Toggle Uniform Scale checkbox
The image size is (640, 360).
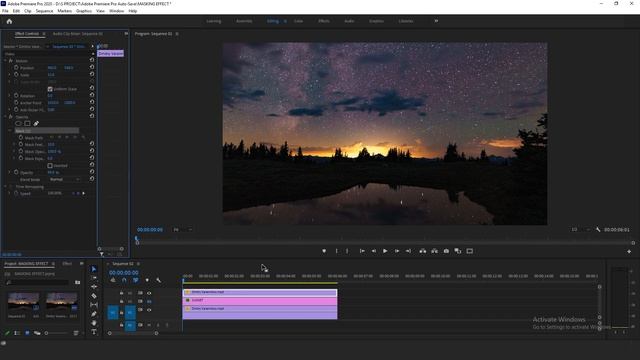(x=50, y=89)
